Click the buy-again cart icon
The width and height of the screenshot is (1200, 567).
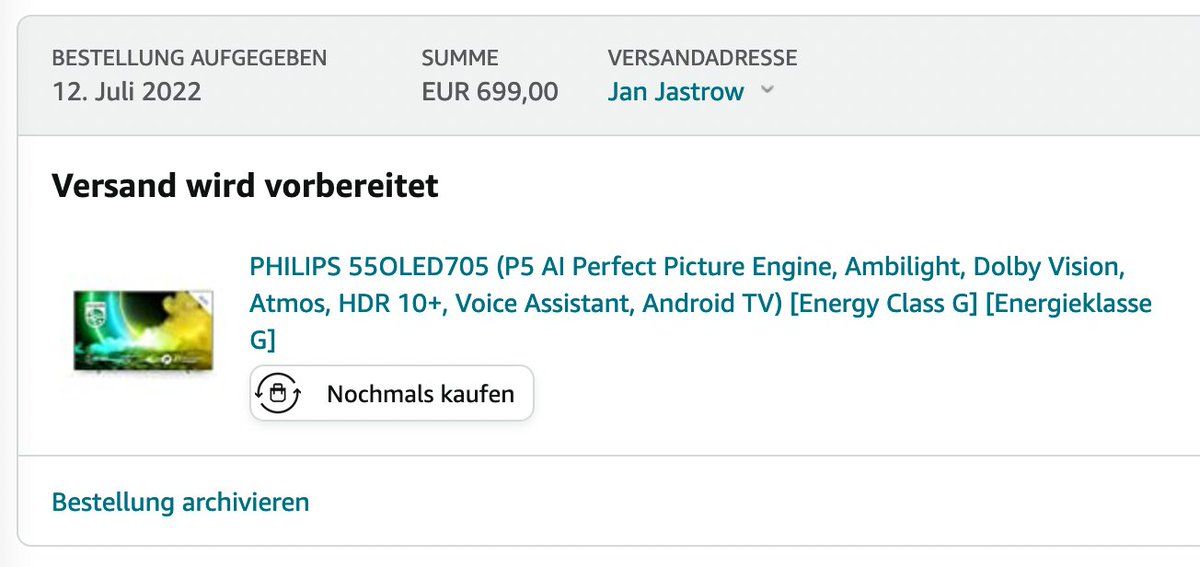279,393
